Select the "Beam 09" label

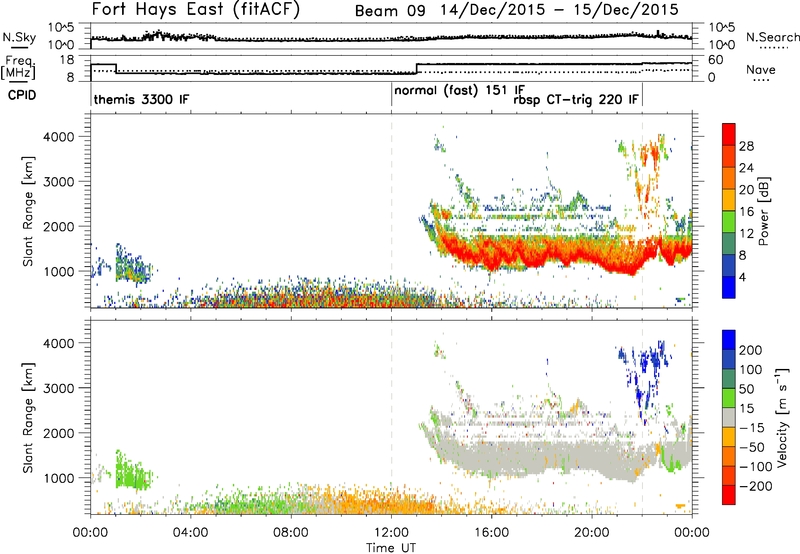pyautogui.click(x=390, y=11)
